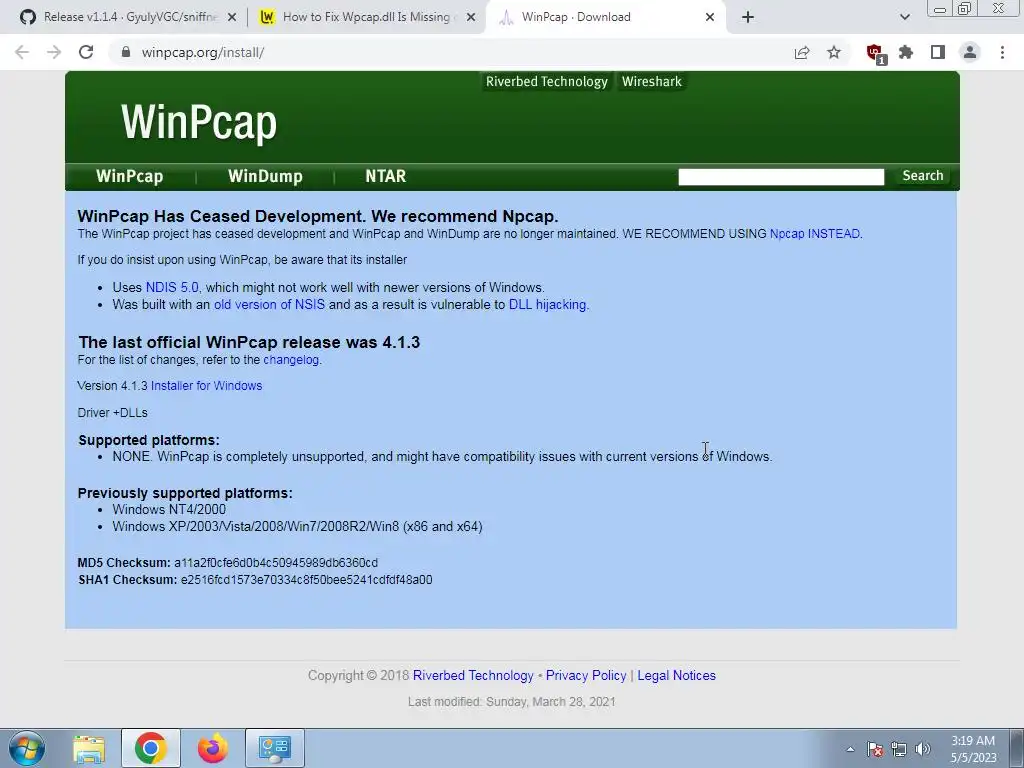This screenshot has height=768, width=1024.
Task: Open the NTAR navigation menu item
Action: 385,176
